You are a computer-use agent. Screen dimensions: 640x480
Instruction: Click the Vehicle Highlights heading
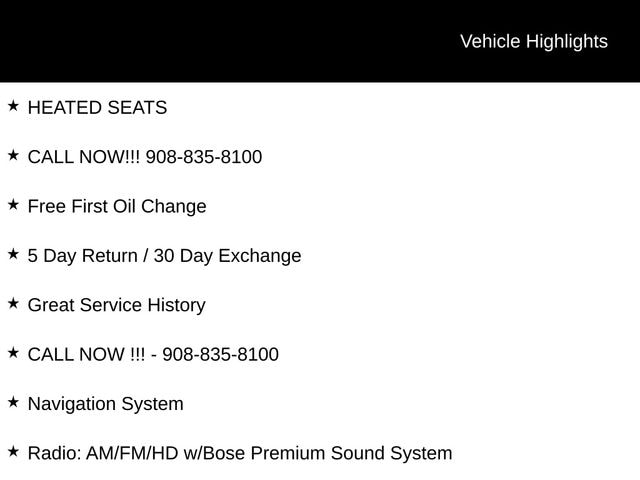click(533, 41)
